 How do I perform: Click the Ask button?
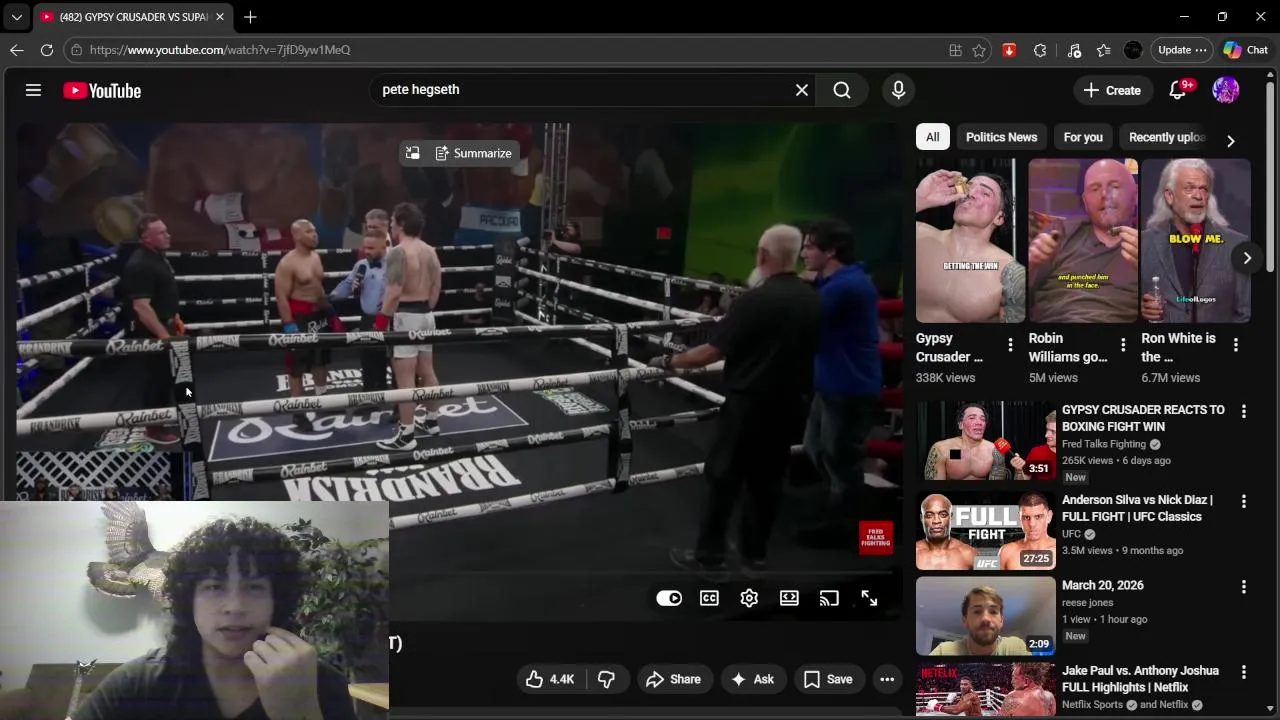[x=753, y=679]
